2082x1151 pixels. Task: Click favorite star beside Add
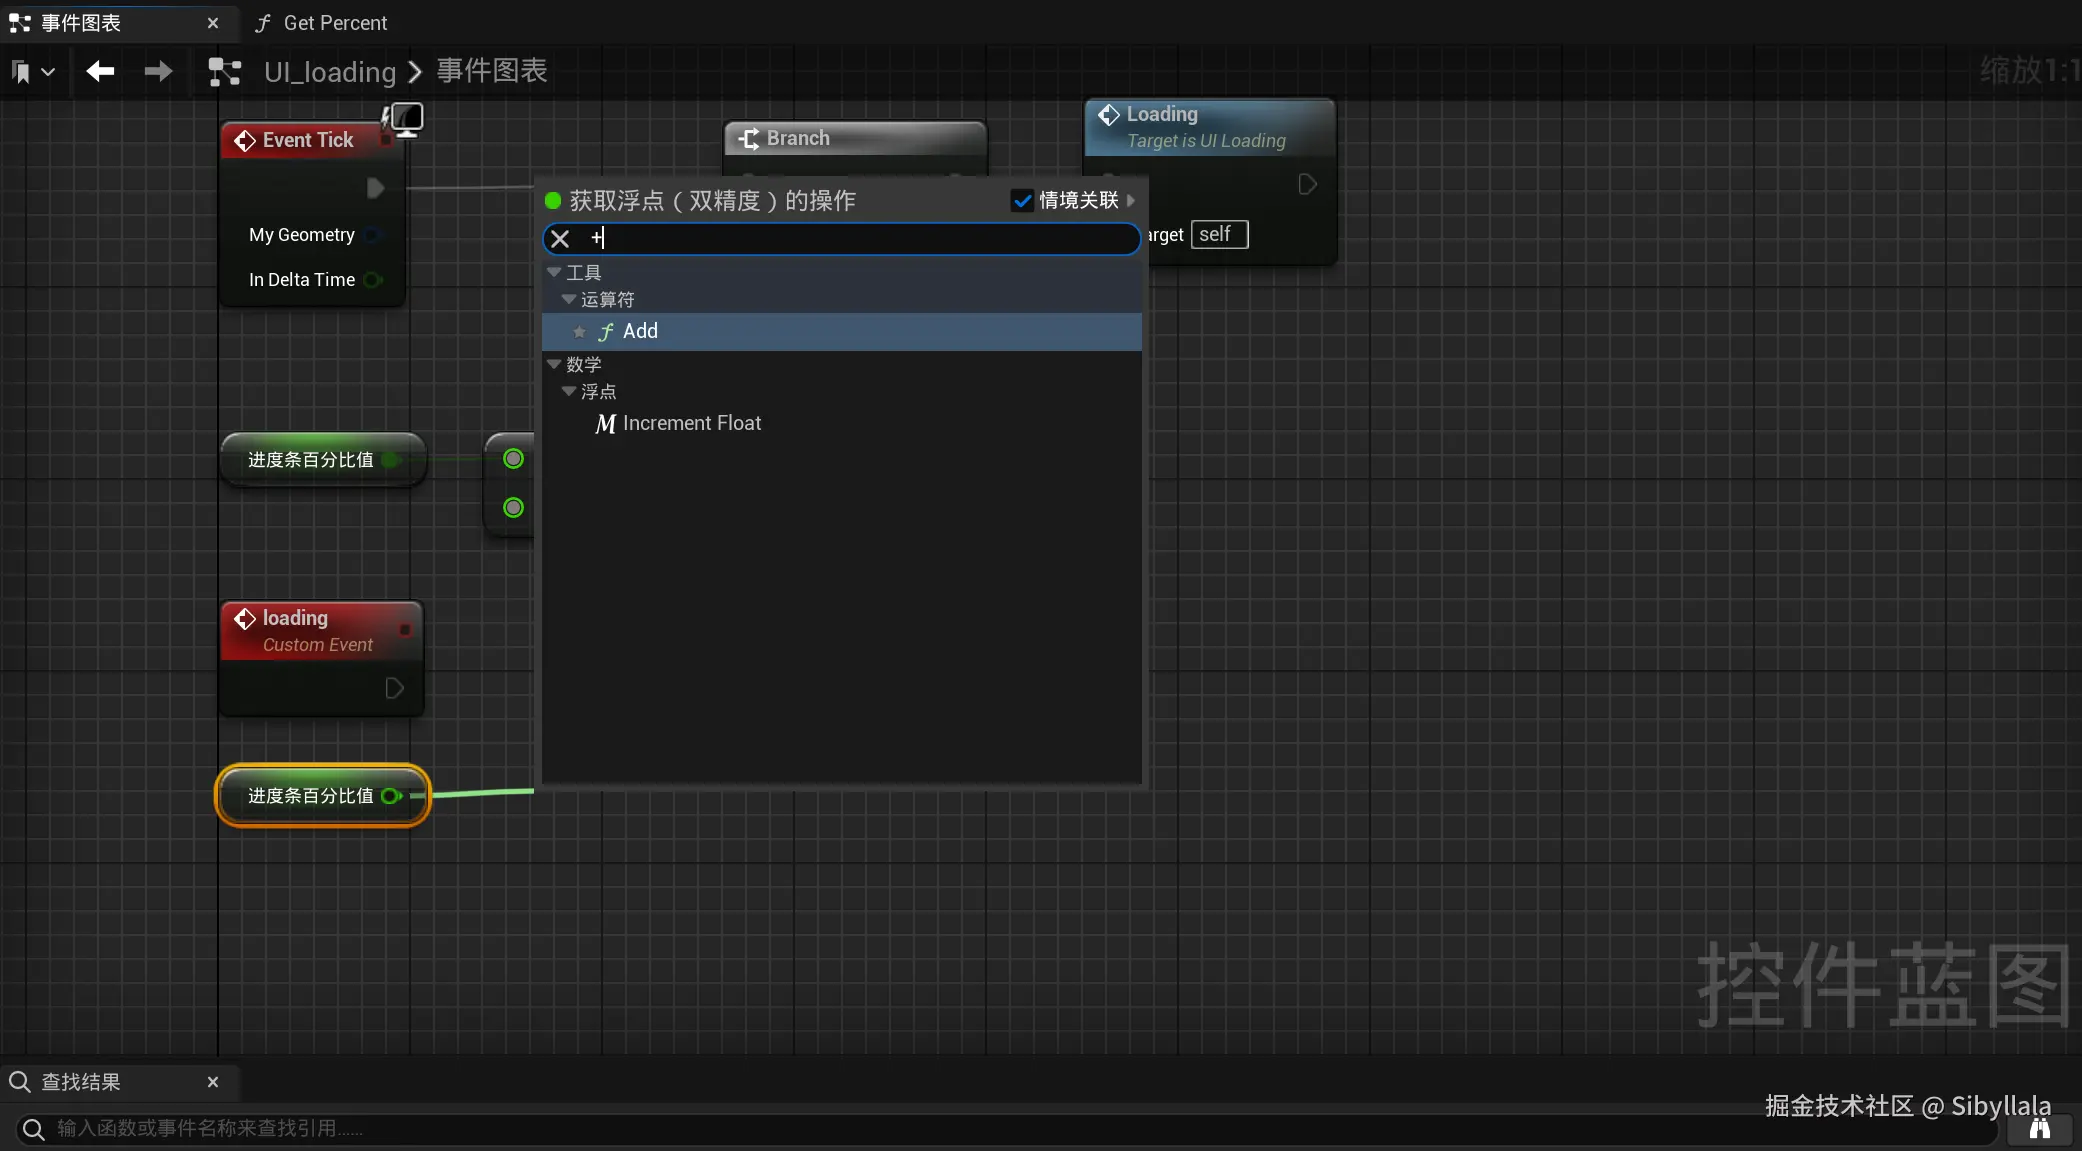click(579, 332)
